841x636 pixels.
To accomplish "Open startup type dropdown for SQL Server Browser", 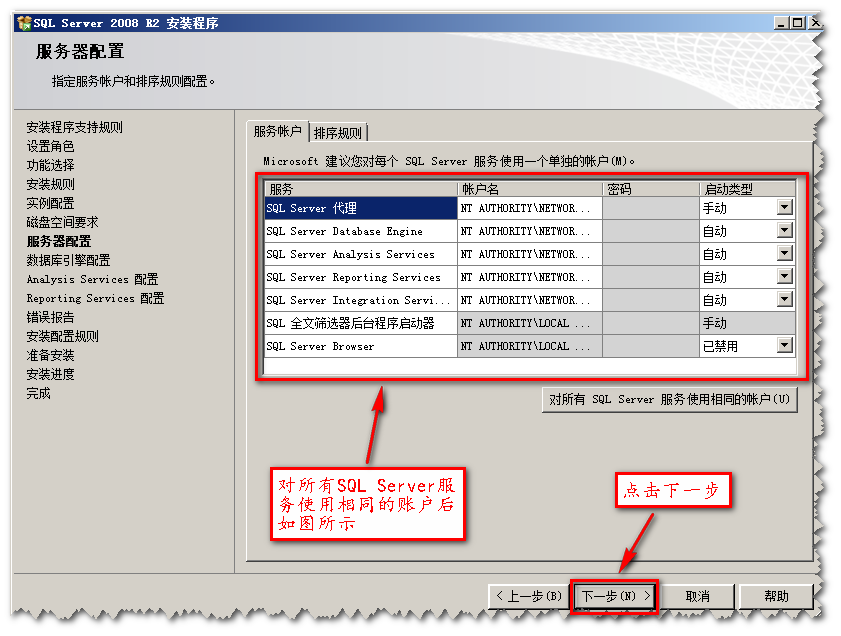I will [x=785, y=346].
